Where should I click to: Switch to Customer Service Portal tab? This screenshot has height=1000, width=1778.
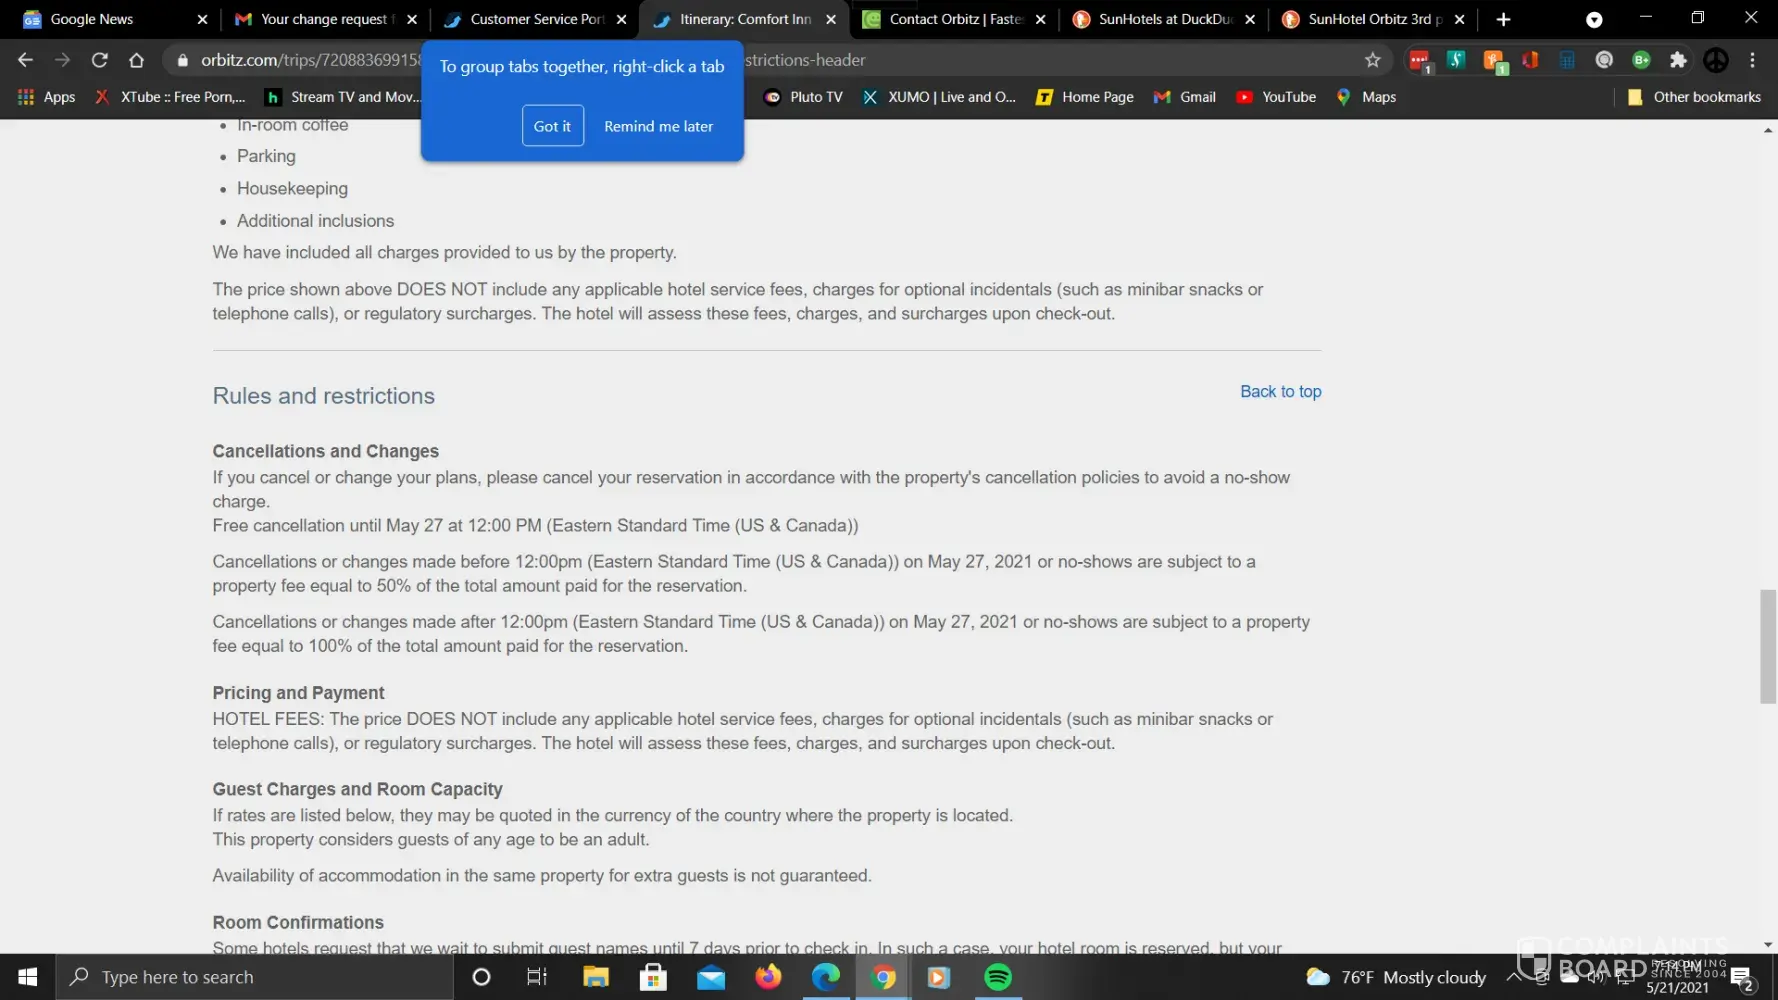tap(535, 19)
